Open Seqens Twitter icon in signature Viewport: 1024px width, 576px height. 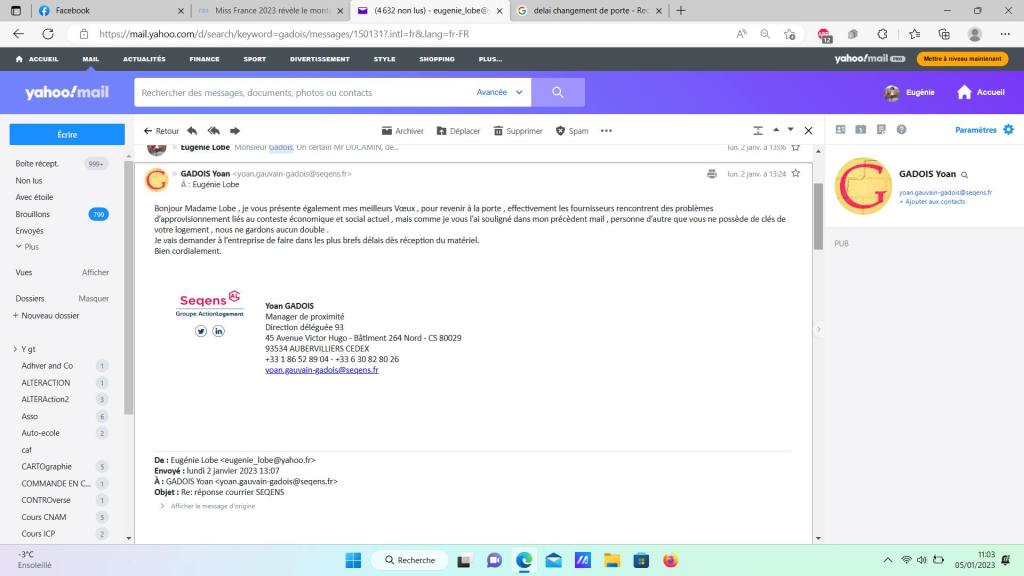coord(201,331)
